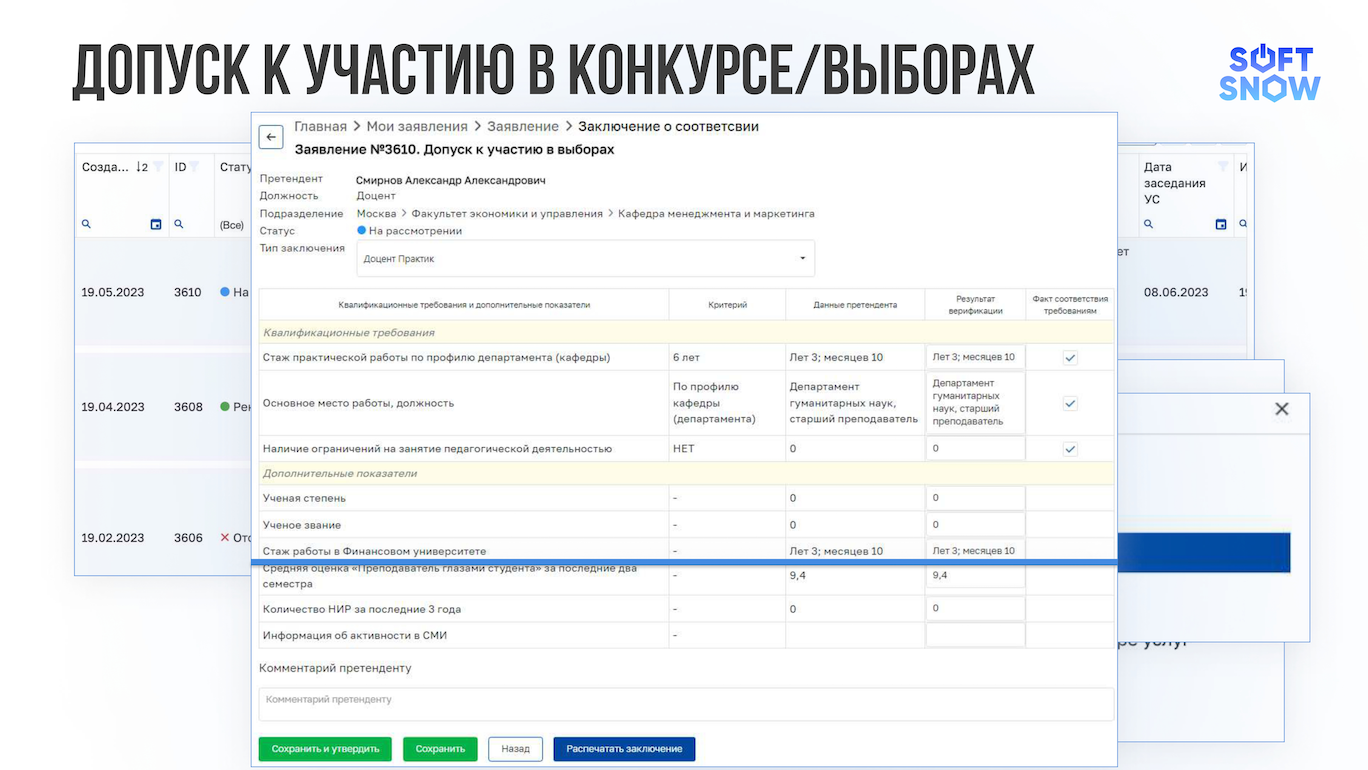Screen dimensions: 1368x770
Task: Open the (Все) status filter dropdown in list
Action: (x=232, y=225)
